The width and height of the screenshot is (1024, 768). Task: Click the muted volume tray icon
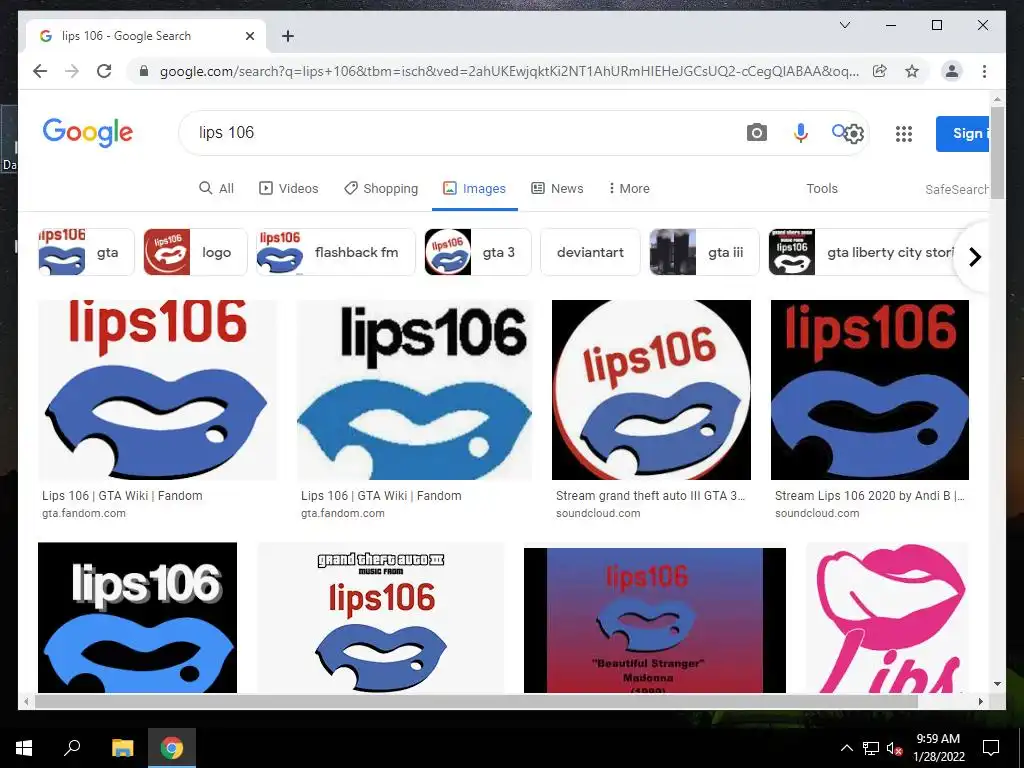[894, 748]
